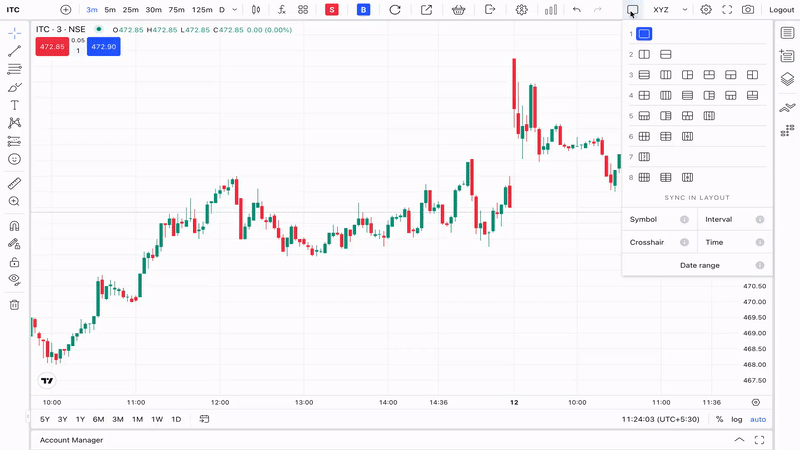Viewport: 800px width, 450px height.
Task: Click the trash icon to remove drawings
Action: (x=14, y=304)
